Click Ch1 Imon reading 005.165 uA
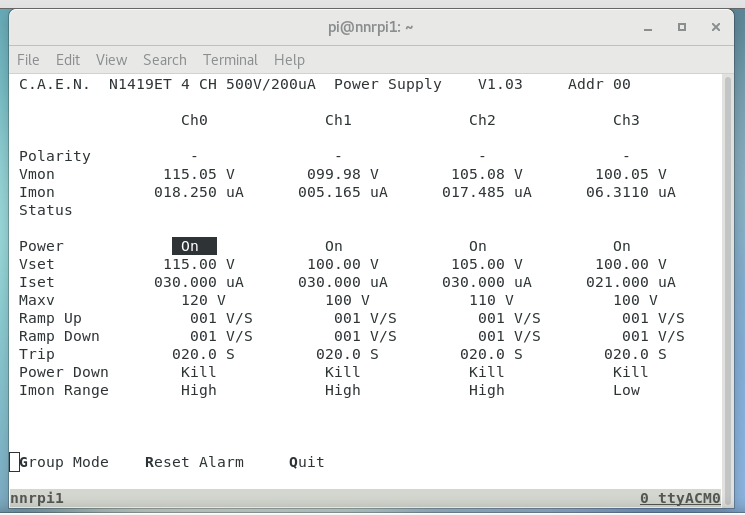 point(343,192)
